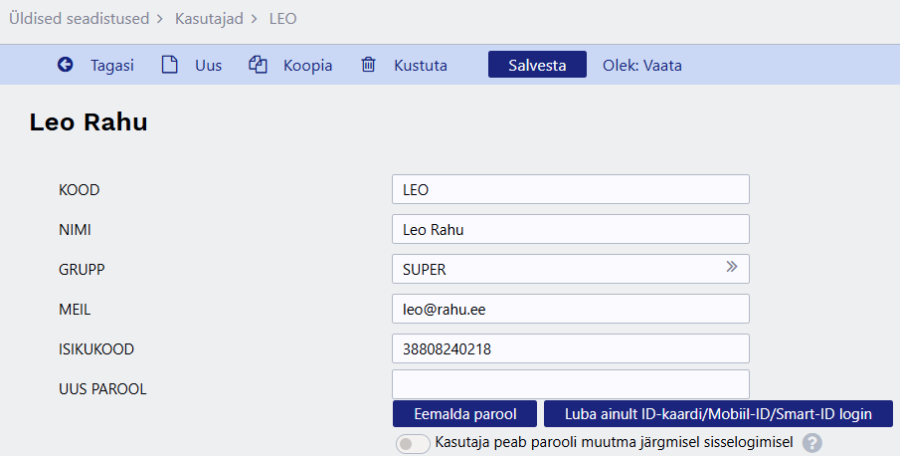Click the Tagasi back arrow icon
The height and width of the screenshot is (456, 900).
click(65, 65)
